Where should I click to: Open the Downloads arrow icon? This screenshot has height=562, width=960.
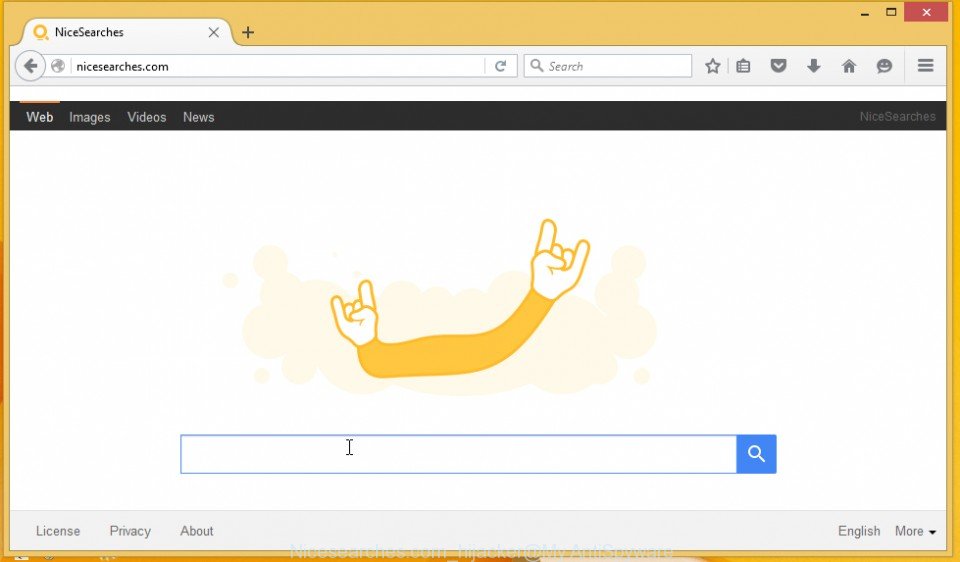click(x=814, y=66)
